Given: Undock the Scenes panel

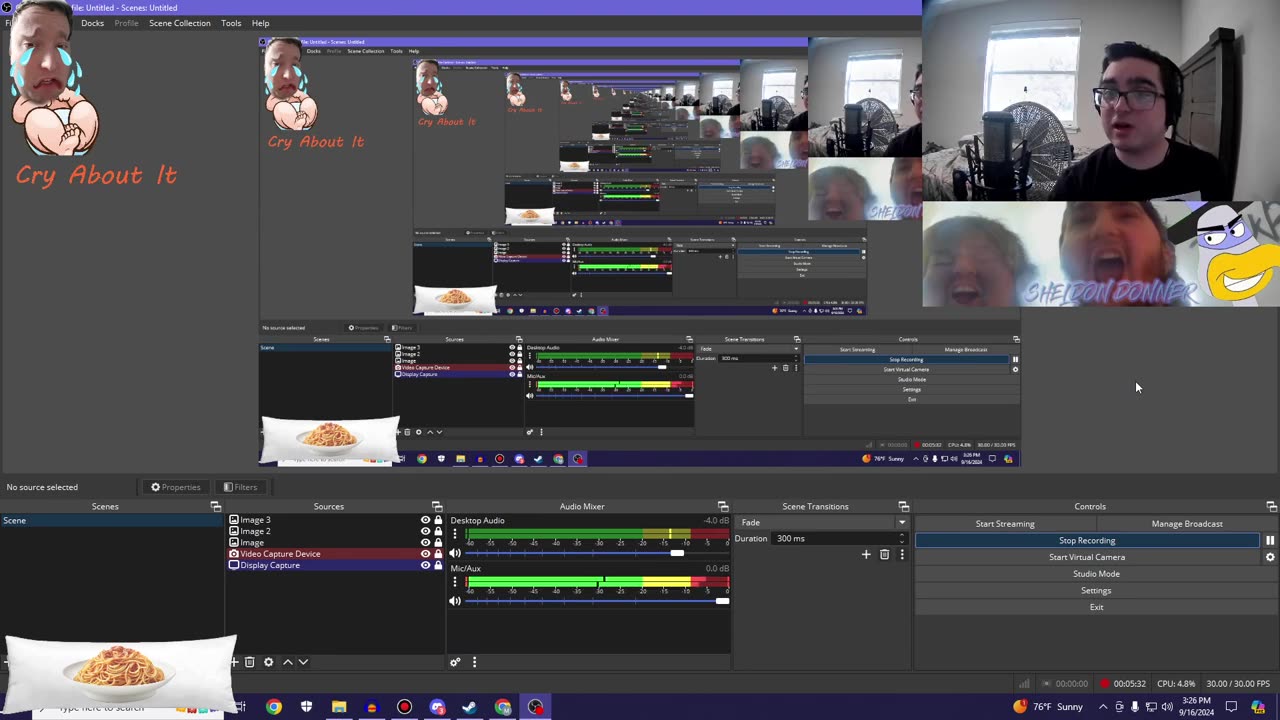Looking at the screenshot, I should 215,507.
